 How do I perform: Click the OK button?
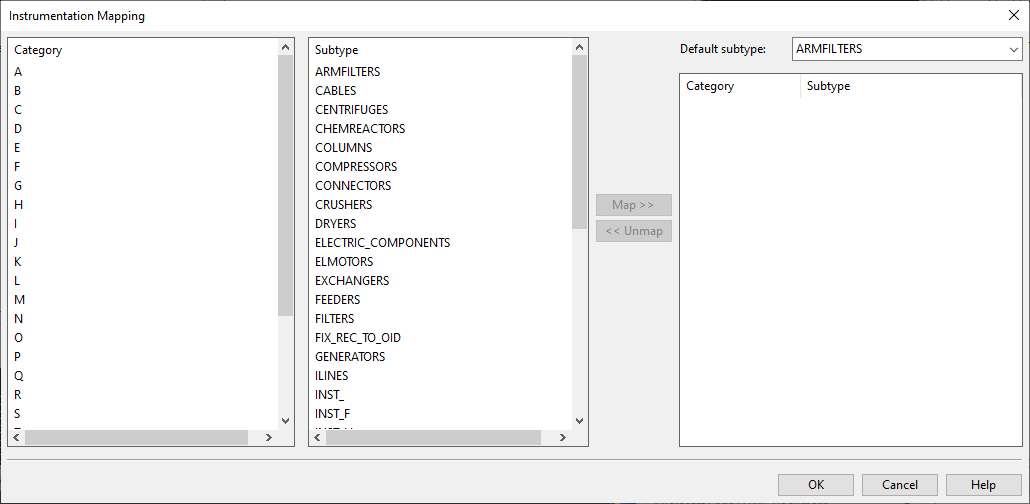(816, 485)
